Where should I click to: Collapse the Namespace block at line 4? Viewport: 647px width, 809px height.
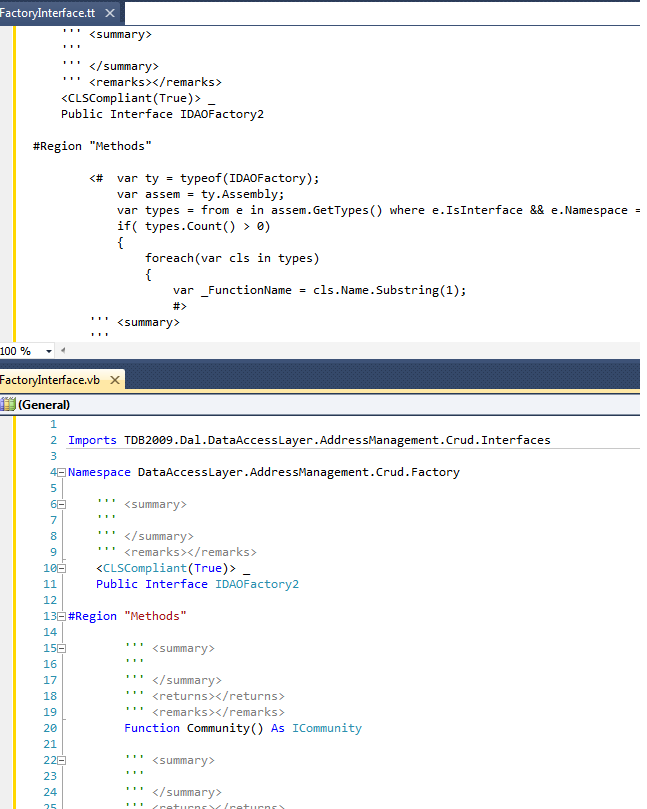point(62,473)
